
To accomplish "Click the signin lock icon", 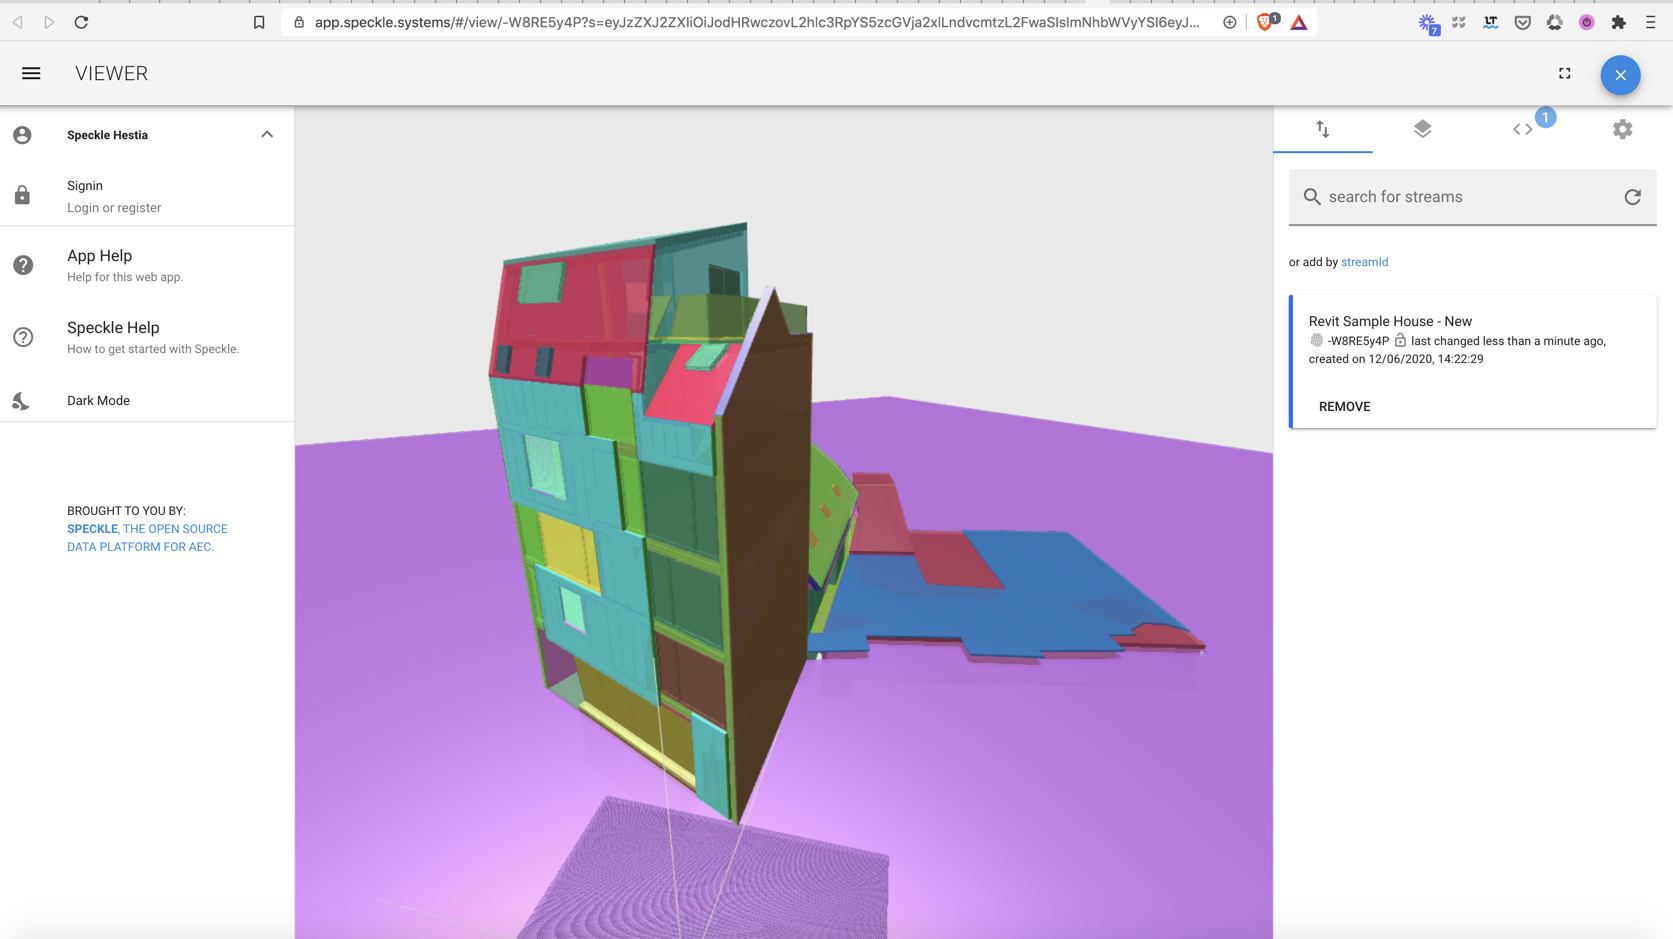I will (22, 195).
